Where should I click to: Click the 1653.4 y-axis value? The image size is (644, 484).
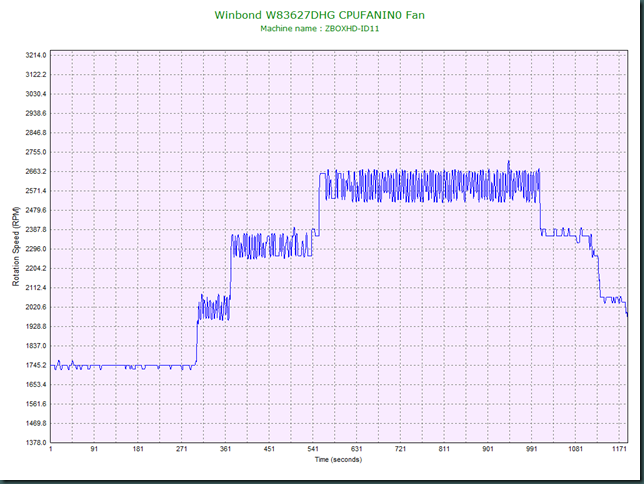click(x=36, y=385)
